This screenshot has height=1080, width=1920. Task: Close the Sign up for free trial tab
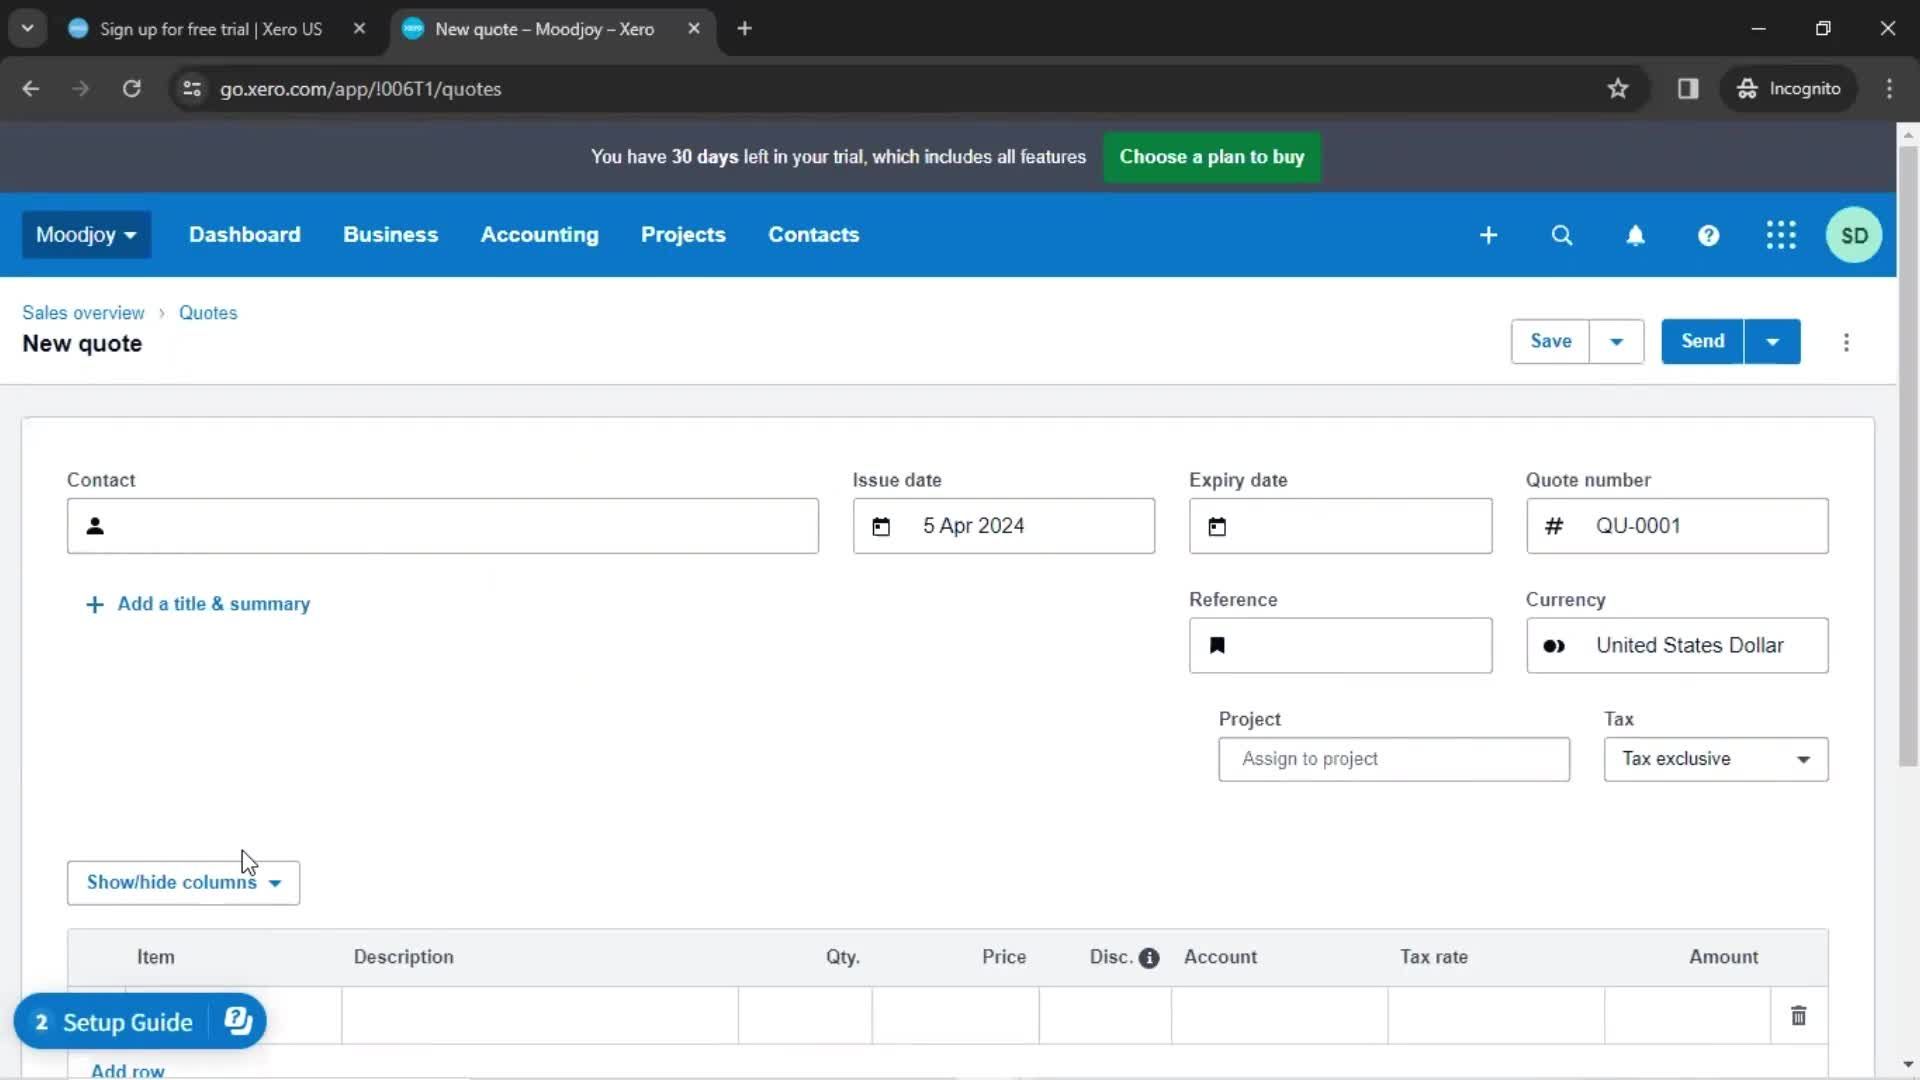(359, 29)
